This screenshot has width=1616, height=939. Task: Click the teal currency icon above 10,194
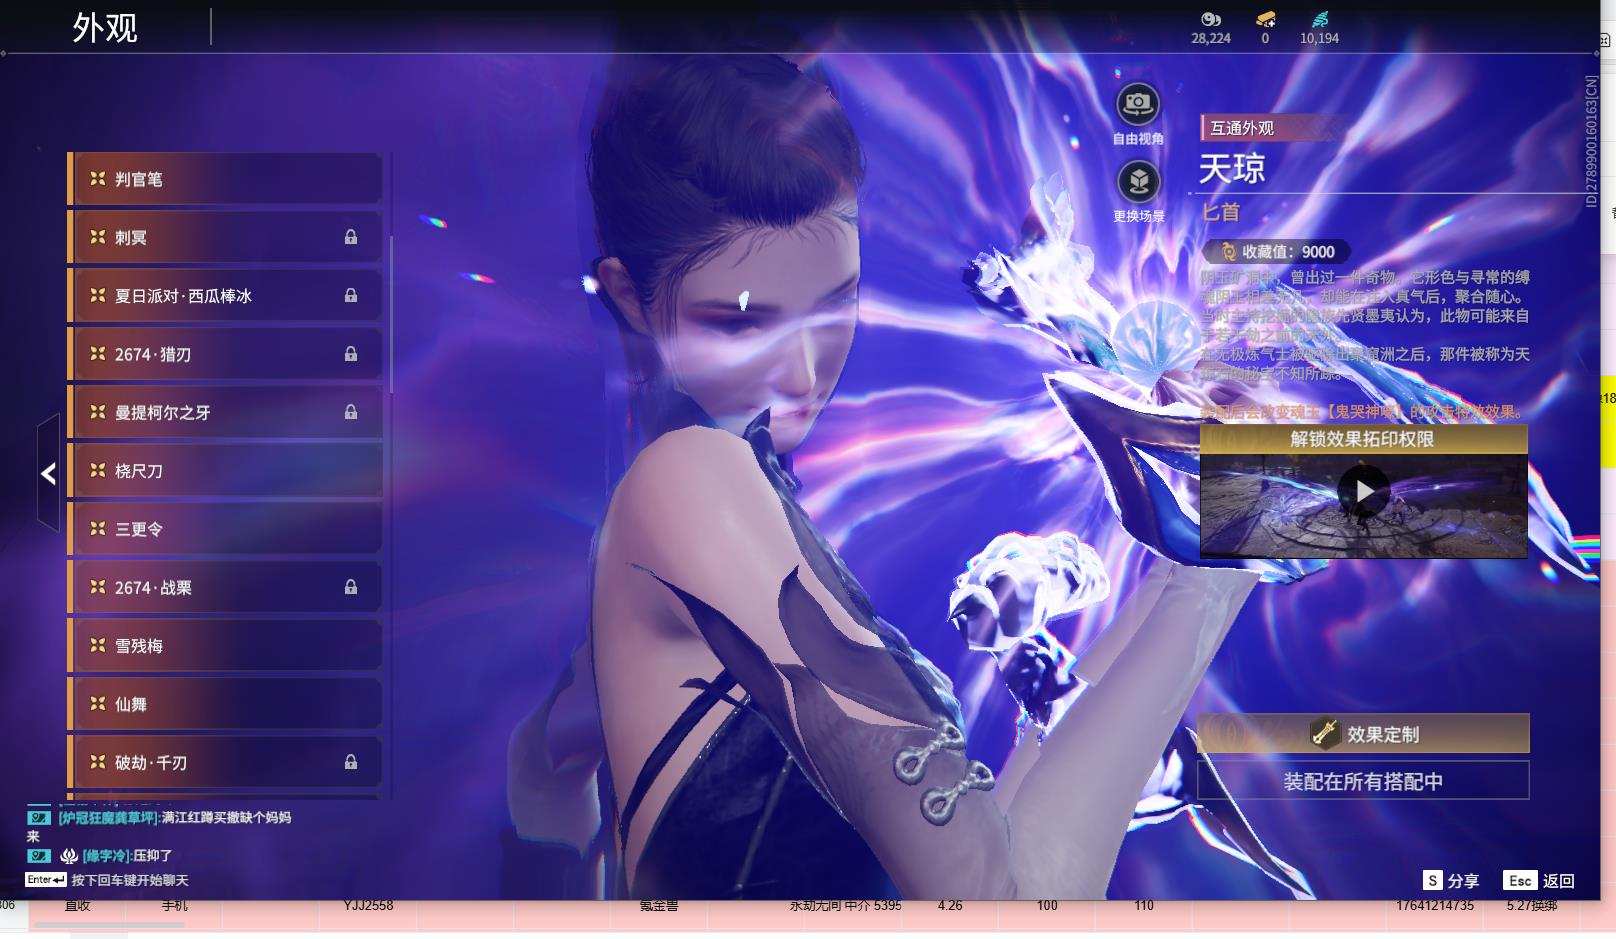pyautogui.click(x=1320, y=19)
